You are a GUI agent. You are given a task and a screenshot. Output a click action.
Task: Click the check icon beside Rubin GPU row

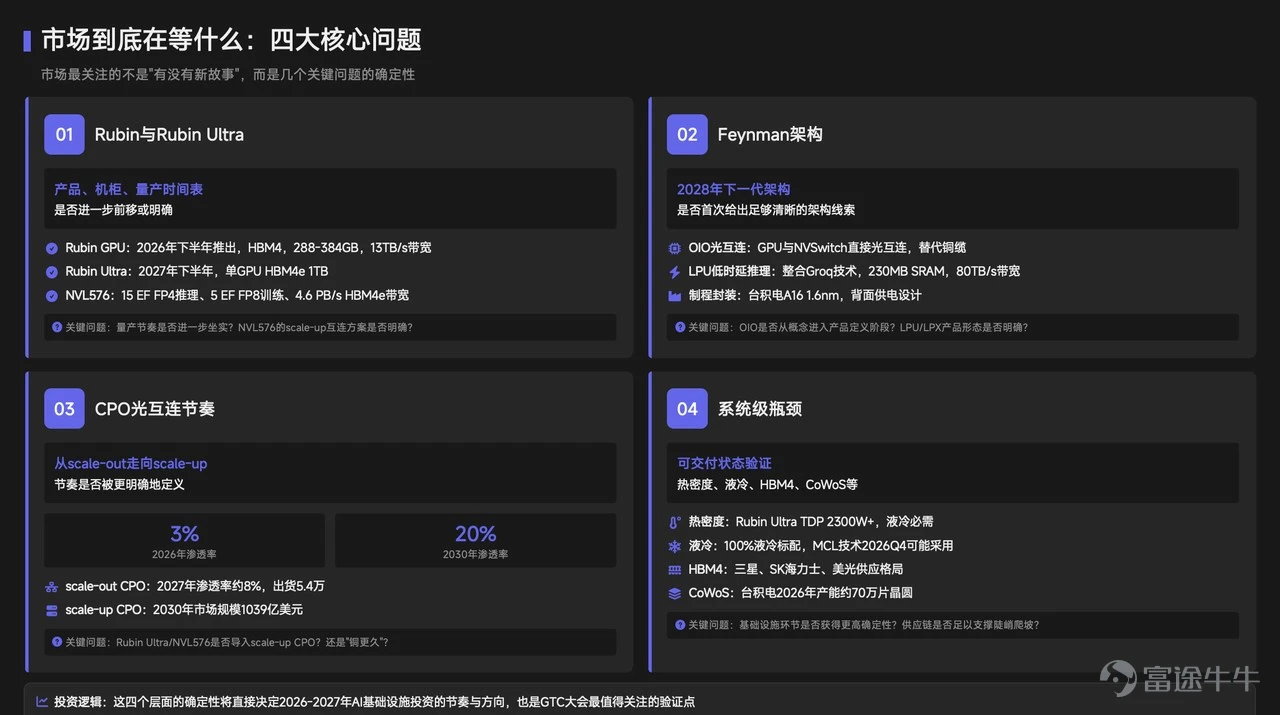click(52, 248)
